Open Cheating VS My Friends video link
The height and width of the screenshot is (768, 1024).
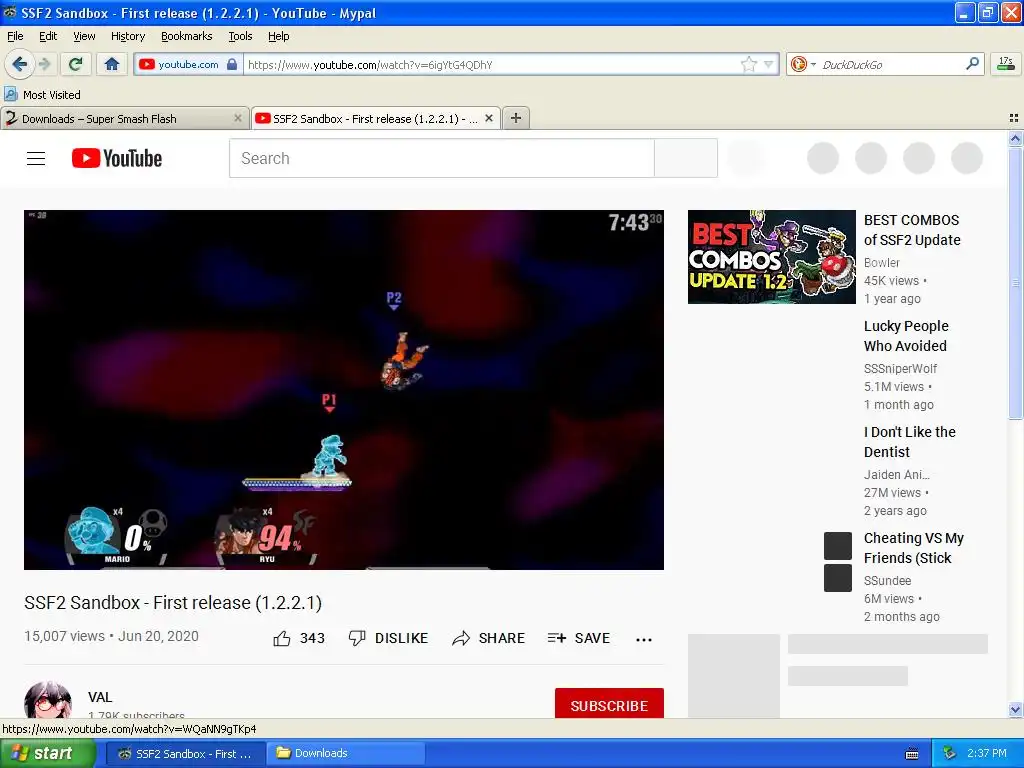(x=913, y=548)
